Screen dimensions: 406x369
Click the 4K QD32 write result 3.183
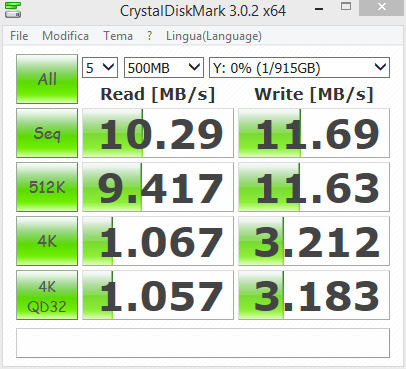point(314,295)
